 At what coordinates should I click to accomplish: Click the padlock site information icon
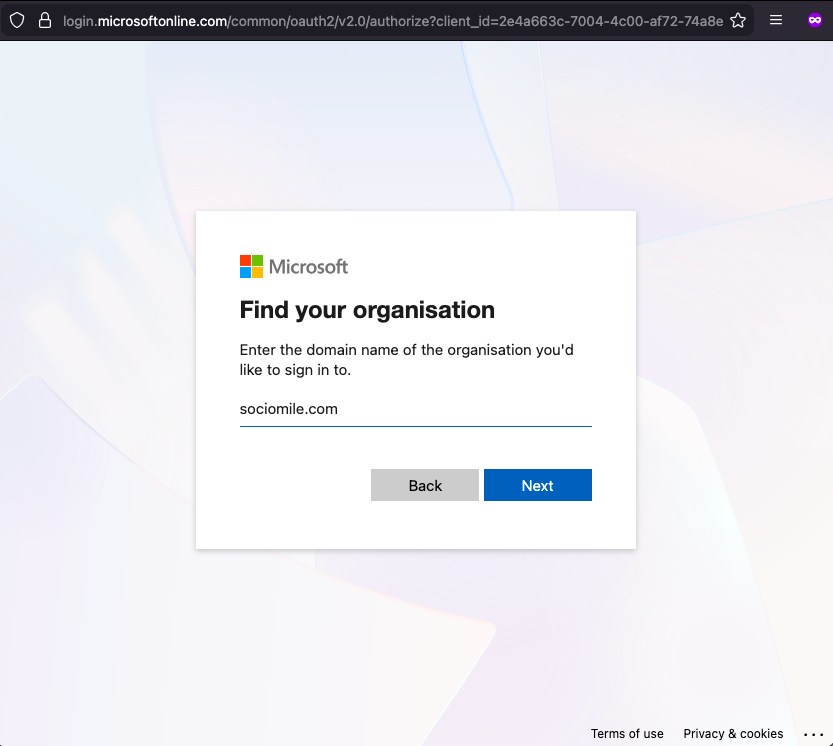[x=44, y=20]
